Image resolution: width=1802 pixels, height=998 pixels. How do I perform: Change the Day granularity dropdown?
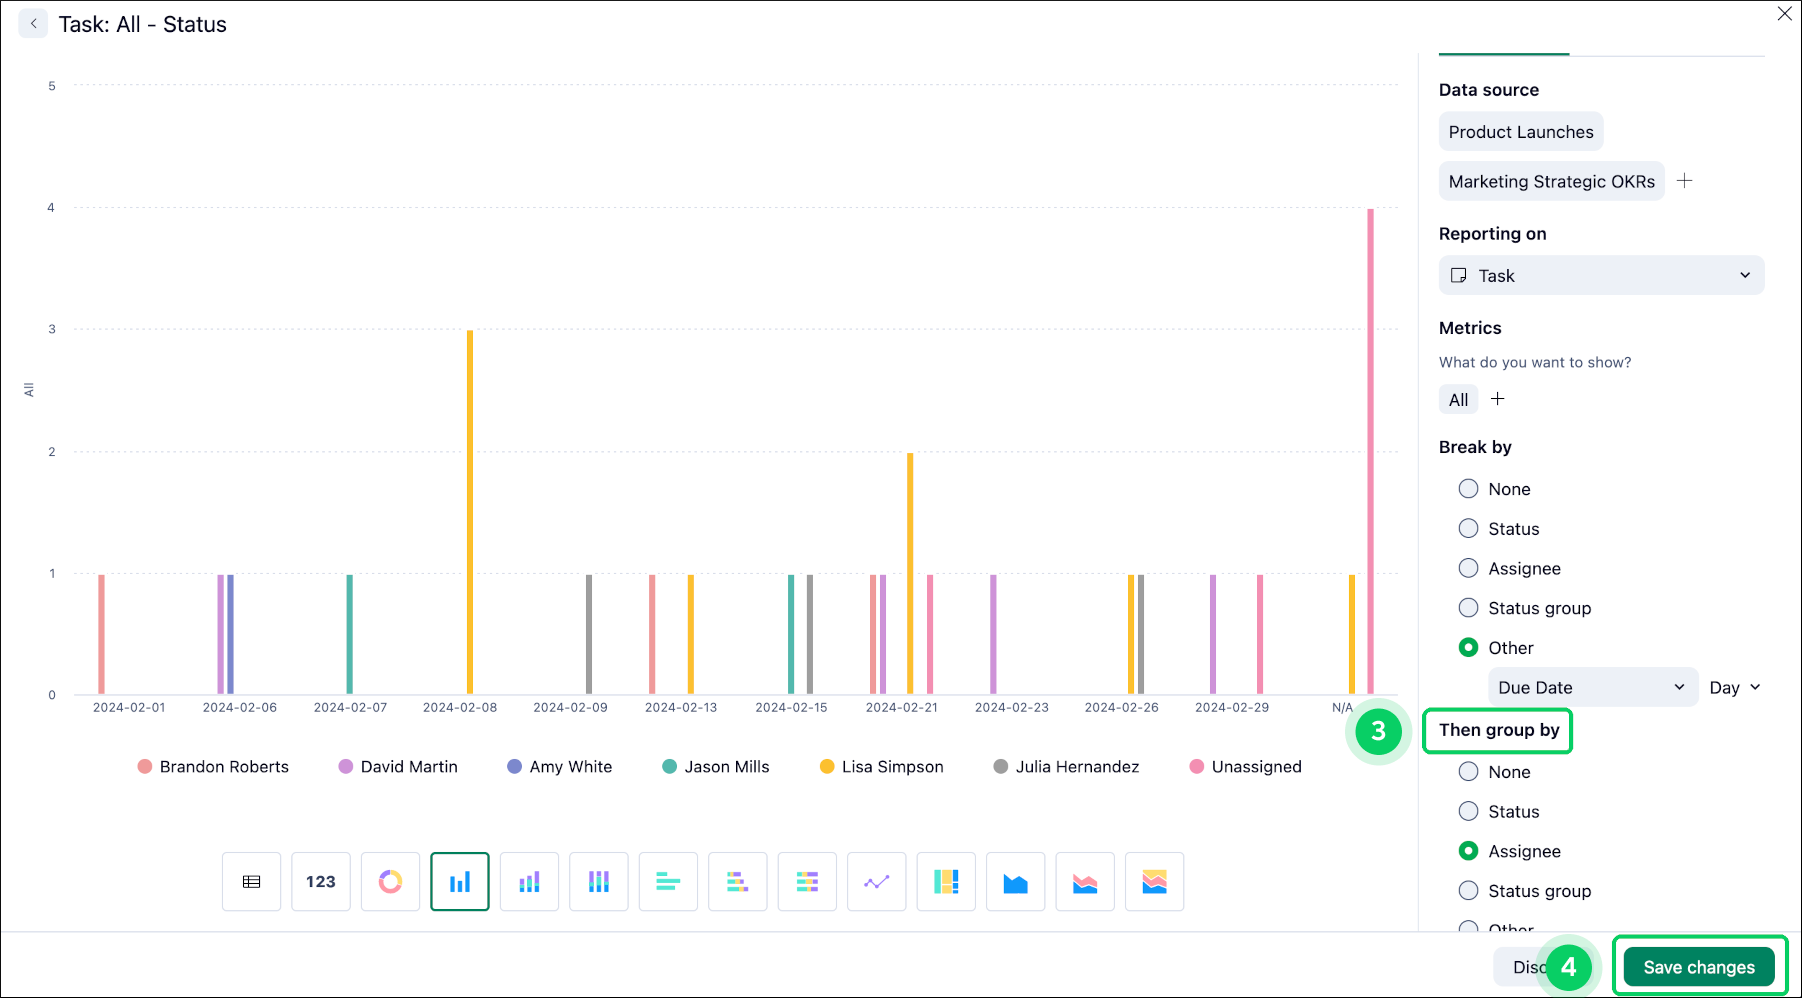click(1735, 687)
